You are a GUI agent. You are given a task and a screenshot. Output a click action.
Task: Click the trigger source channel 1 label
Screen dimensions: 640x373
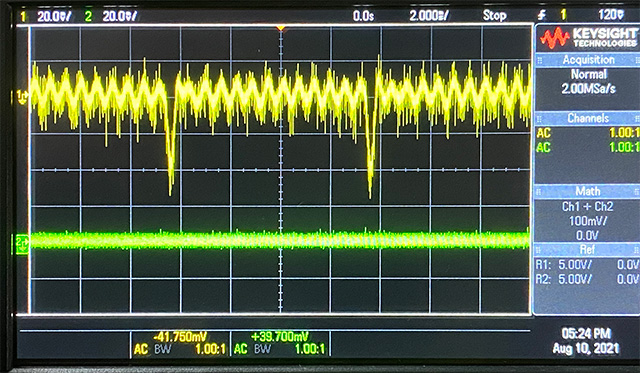(563, 16)
